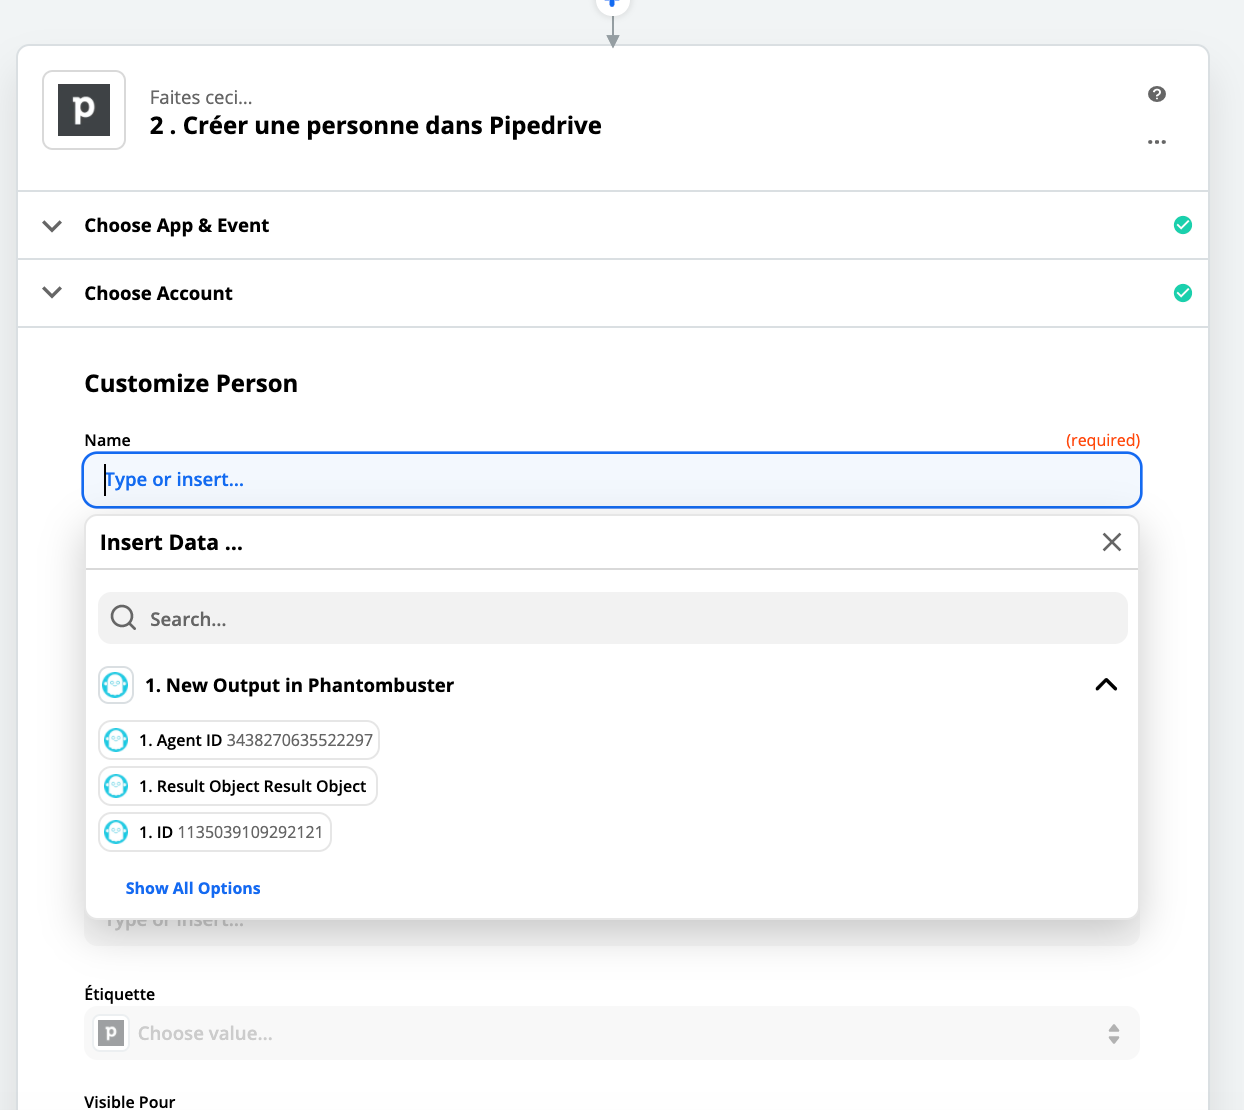Insert Agent ID 3438270635522297 data pill

[239, 740]
